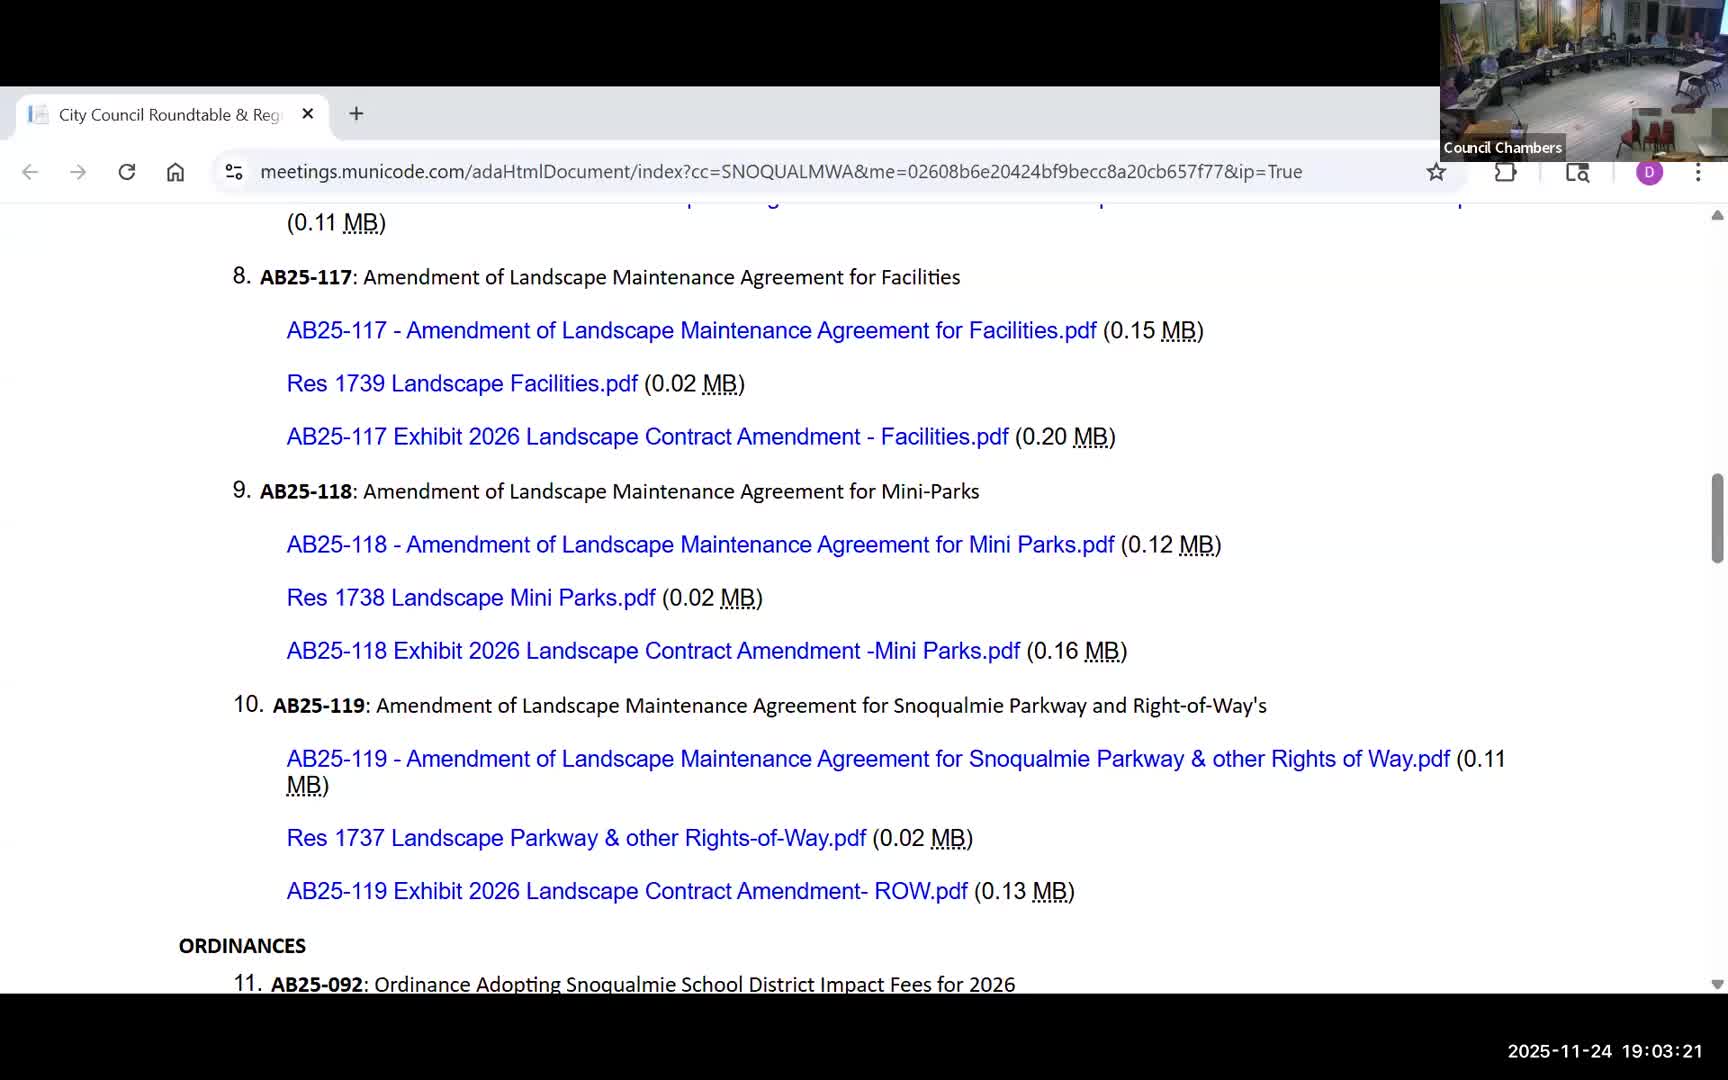Click the address bar URL field
This screenshot has width=1728, height=1080.
coord(780,172)
